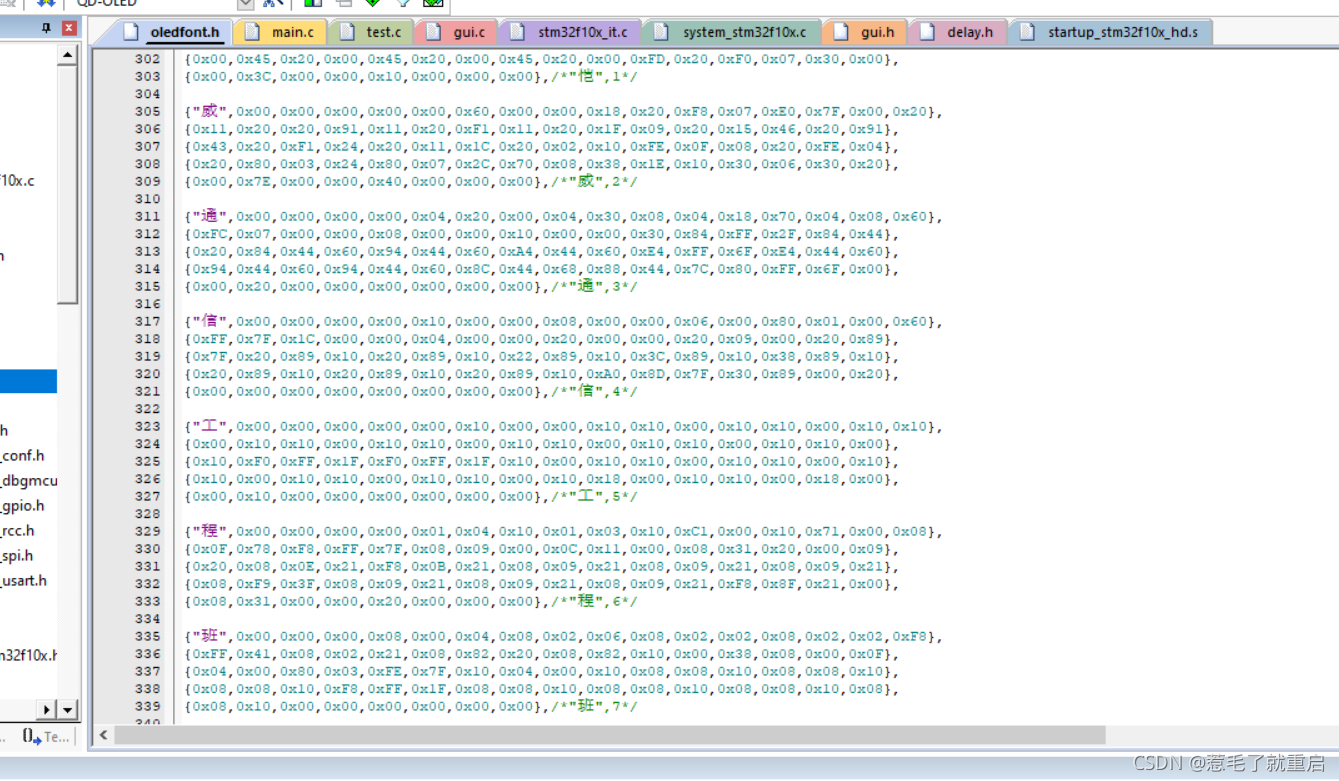Click the comment /*"信",4*/
Image resolution: width=1339 pixels, height=781 pixels.
(x=594, y=391)
